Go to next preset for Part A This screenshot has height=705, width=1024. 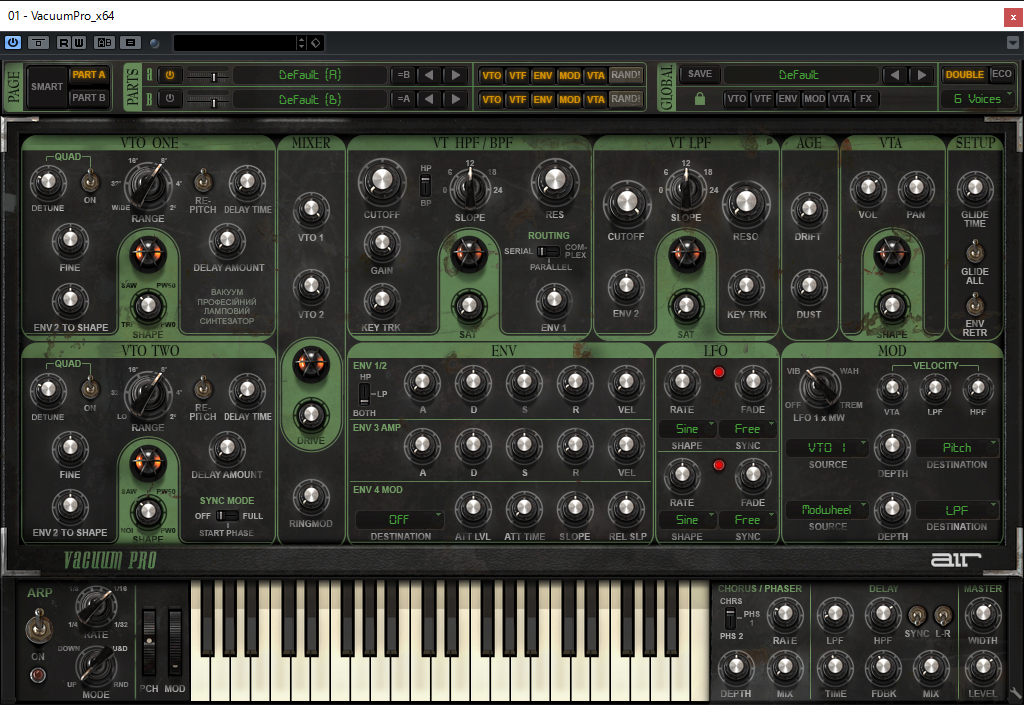tap(456, 75)
